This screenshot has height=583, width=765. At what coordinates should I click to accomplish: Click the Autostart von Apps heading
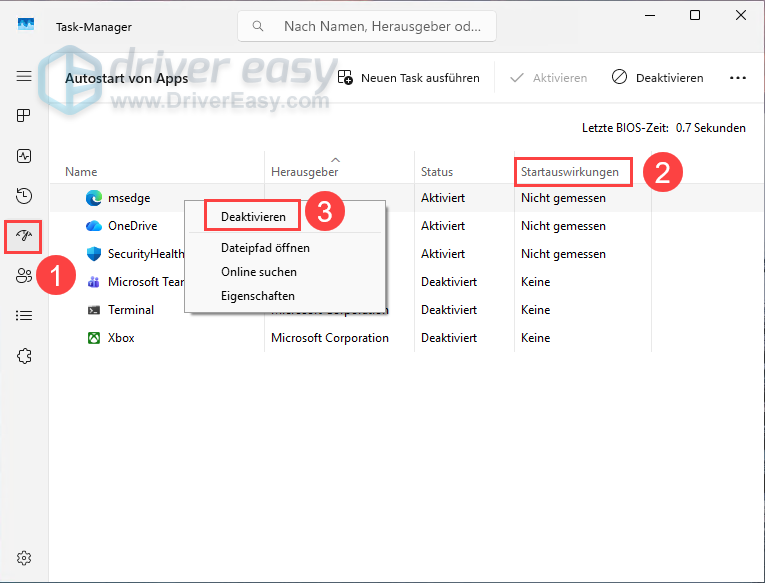(126, 78)
